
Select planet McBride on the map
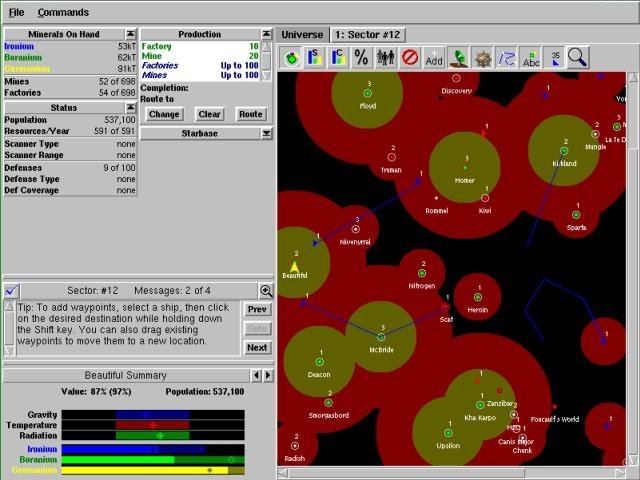381,337
